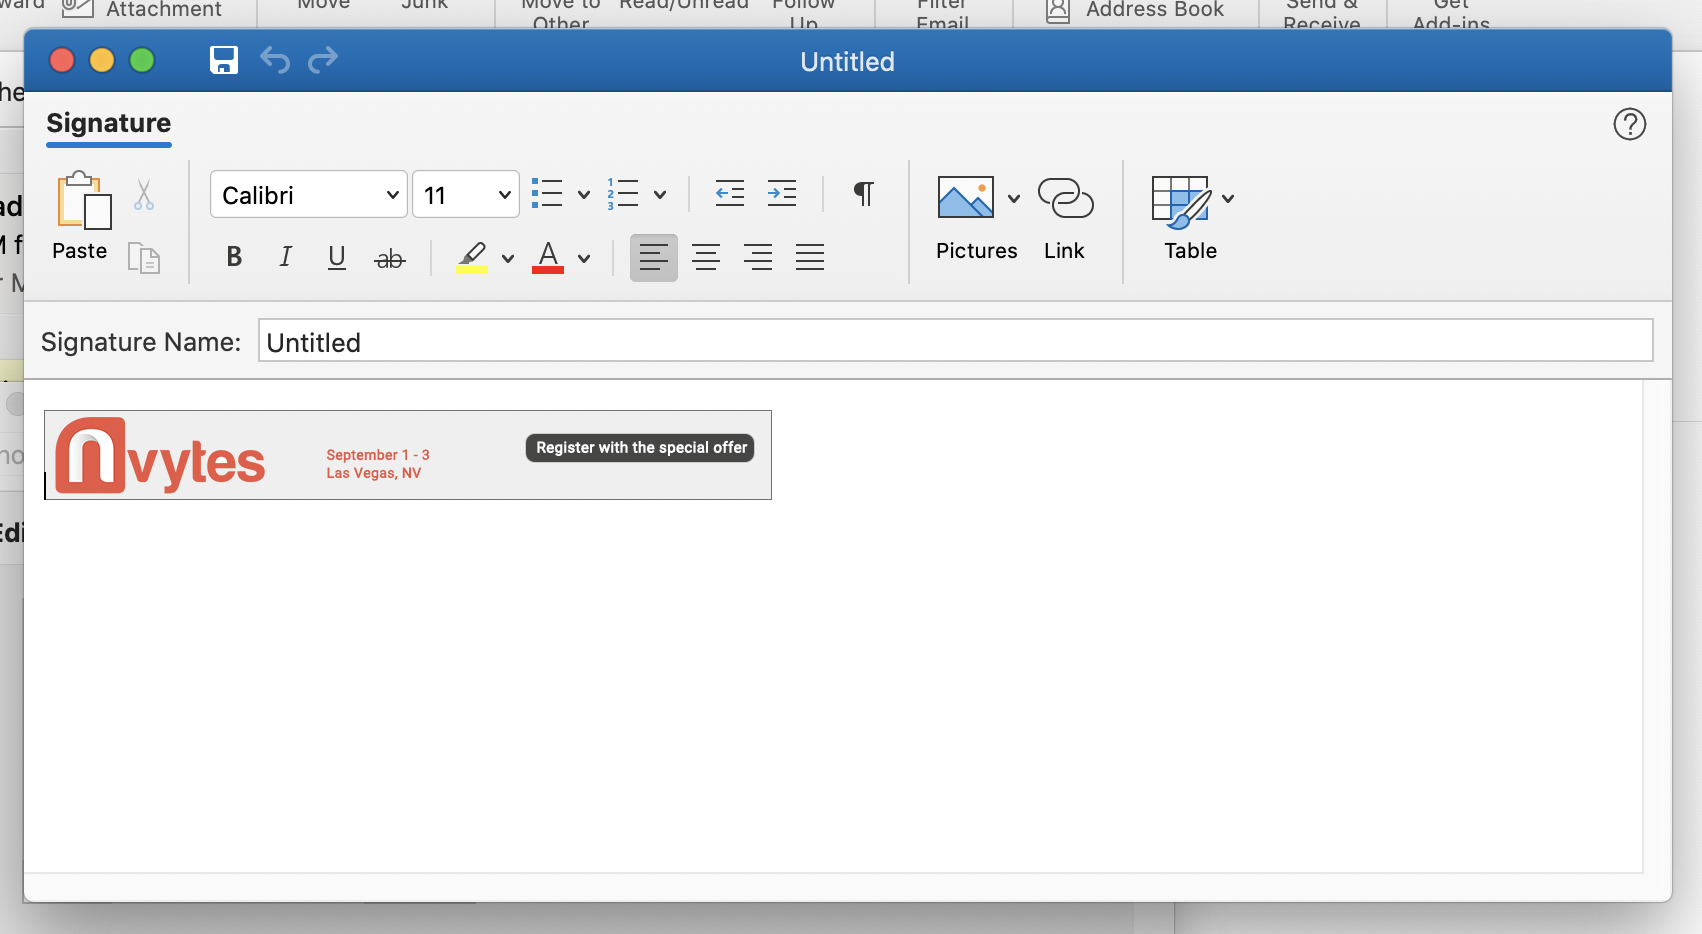Insert a hyperlink with Link icon
The width and height of the screenshot is (1702, 934).
(x=1065, y=199)
